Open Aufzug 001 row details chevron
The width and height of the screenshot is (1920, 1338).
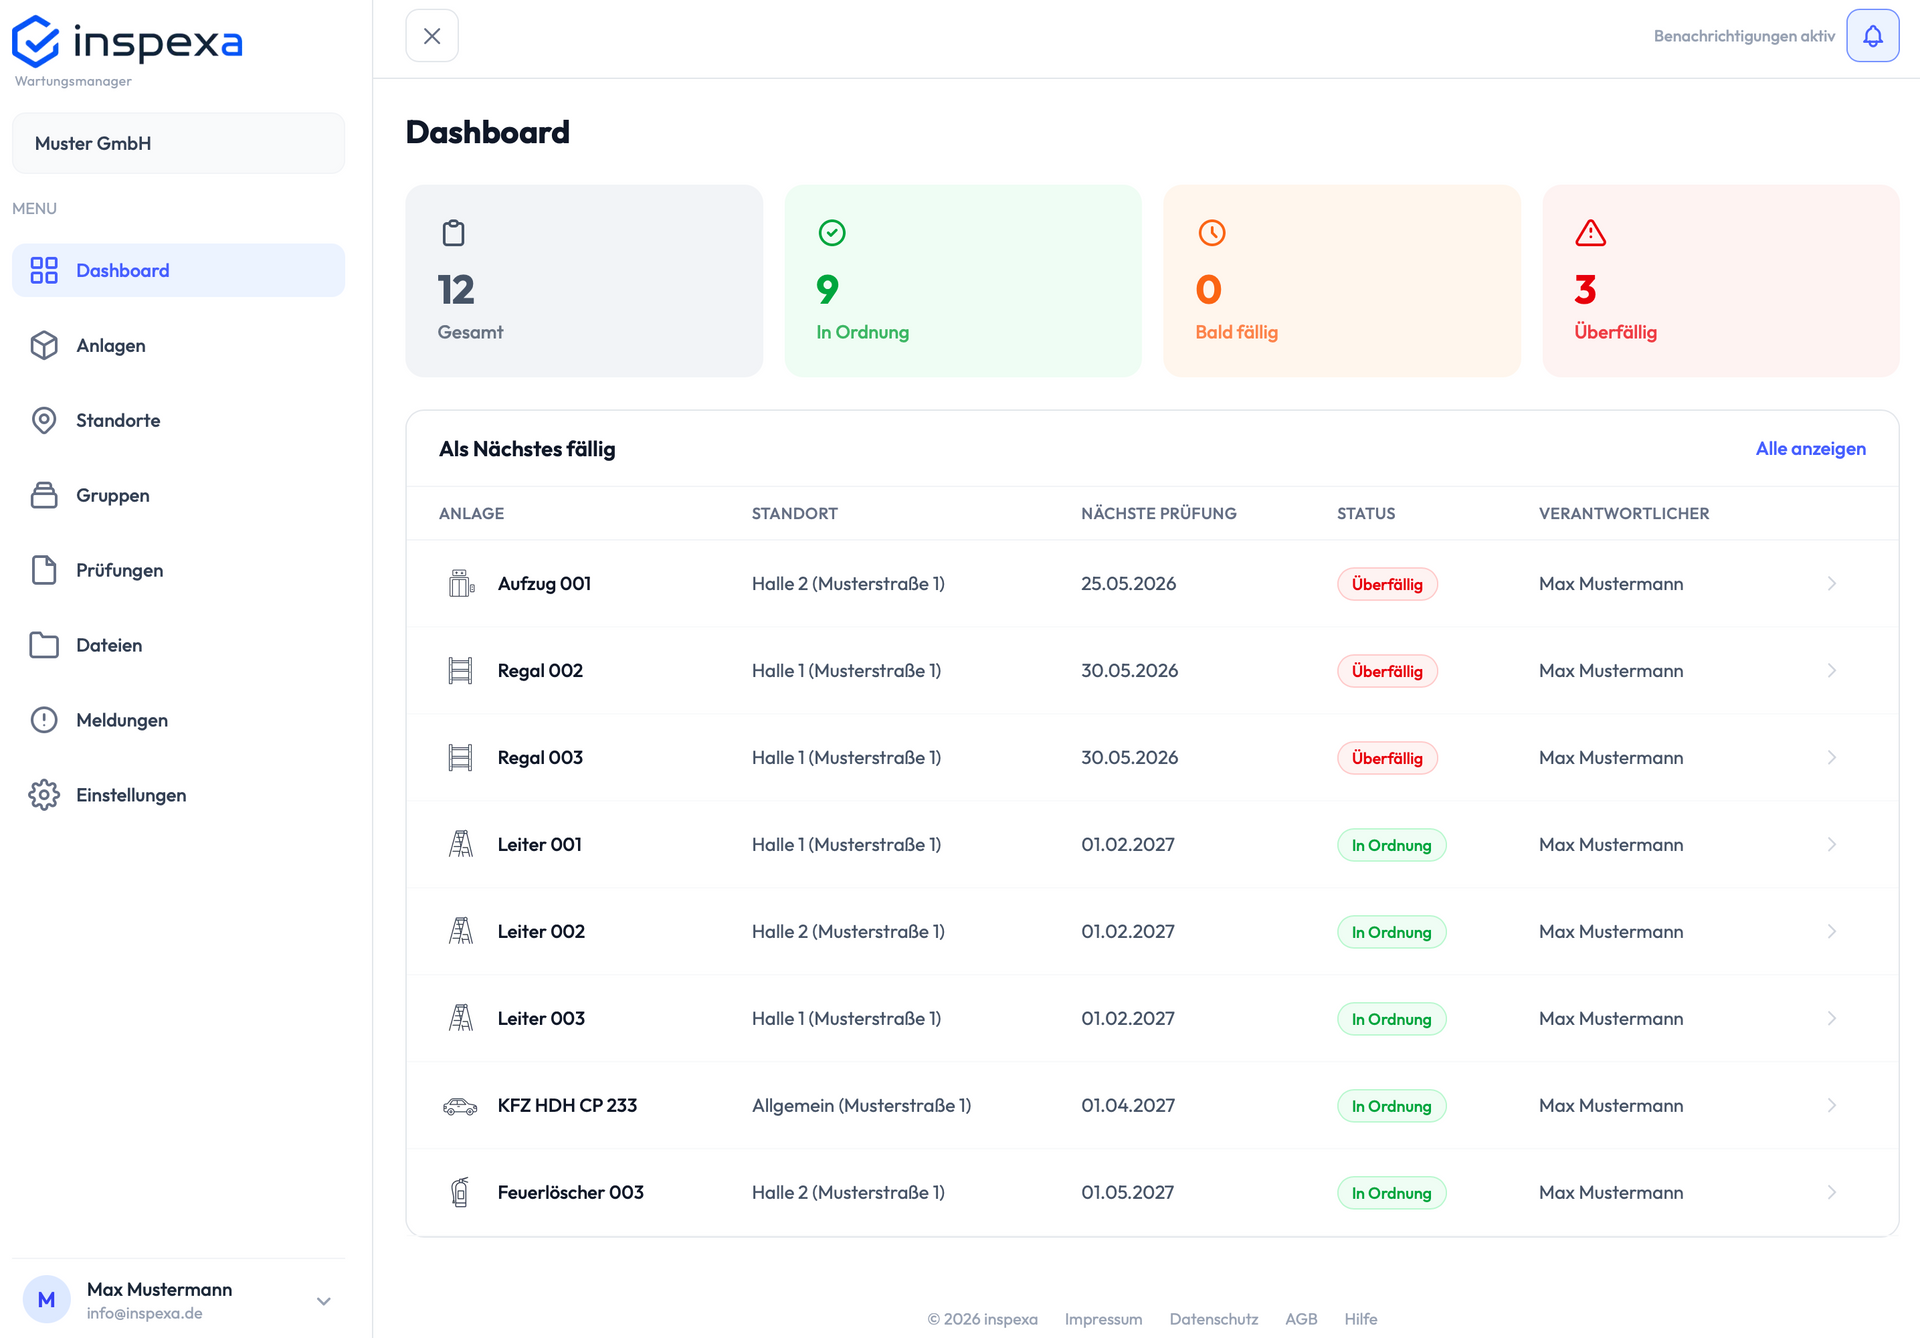click(1832, 583)
